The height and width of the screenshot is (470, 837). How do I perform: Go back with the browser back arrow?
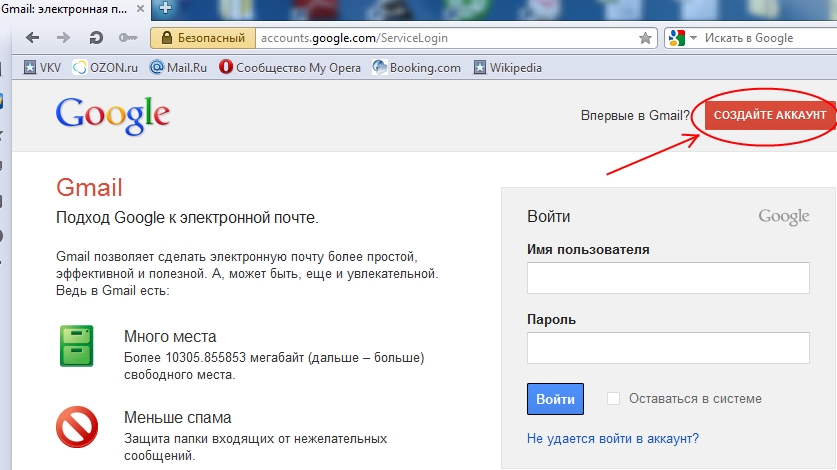pyautogui.click(x=33, y=37)
